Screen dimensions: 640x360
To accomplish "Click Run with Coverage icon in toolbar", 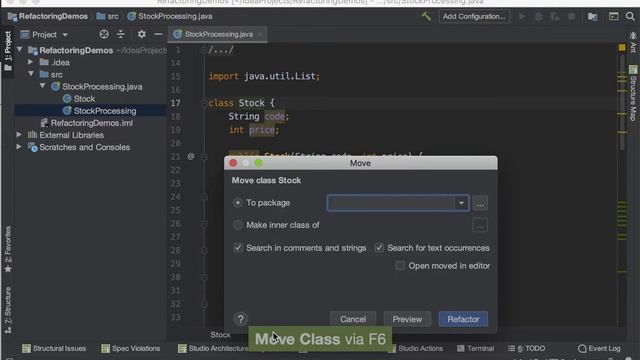I will (x=555, y=17).
